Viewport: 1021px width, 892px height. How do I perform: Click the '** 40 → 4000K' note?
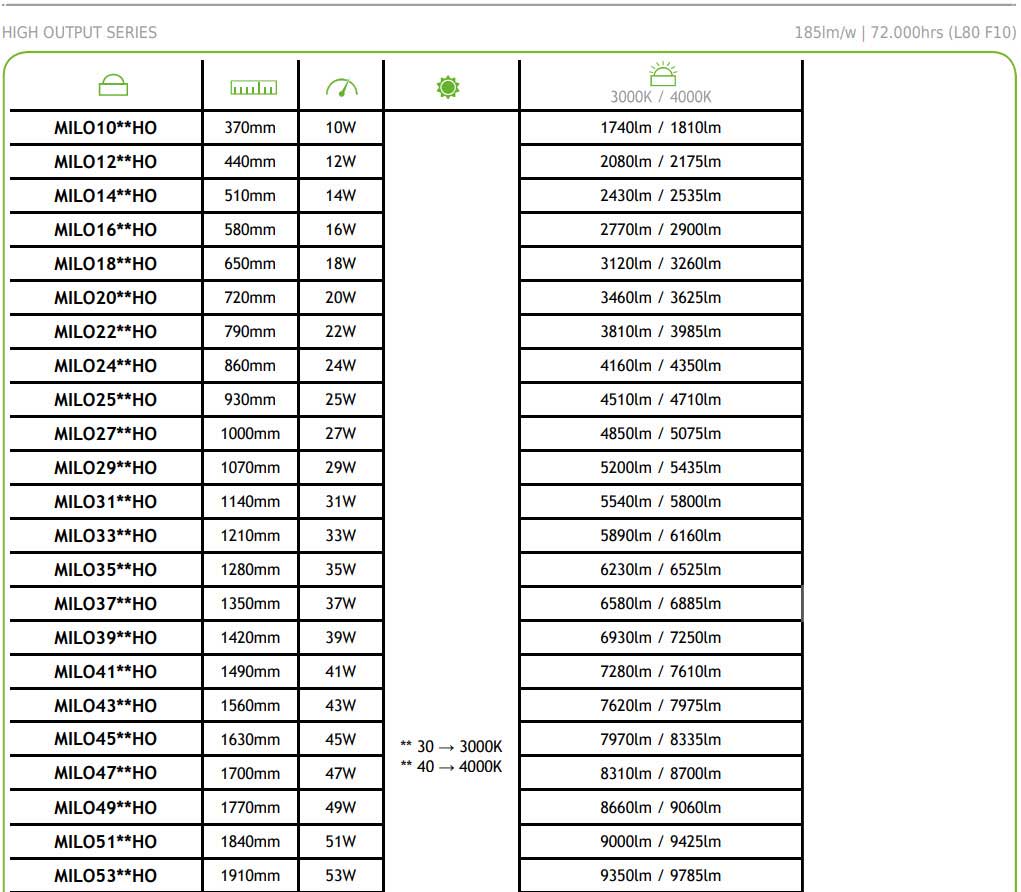tap(451, 767)
